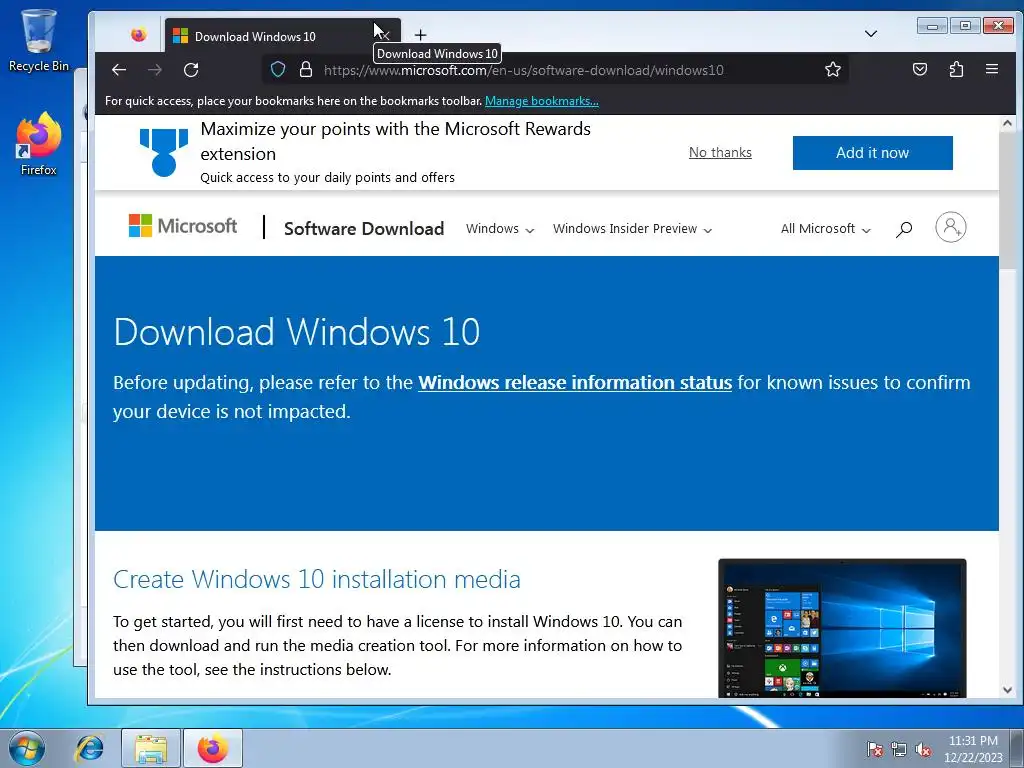
Task: Save to Pocket icon in toolbar
Action: click(x=920, y=69)
